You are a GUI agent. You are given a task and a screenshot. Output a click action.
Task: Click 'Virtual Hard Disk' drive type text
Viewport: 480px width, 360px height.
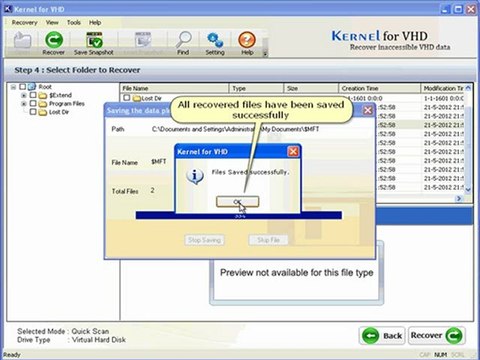[99, 340]
